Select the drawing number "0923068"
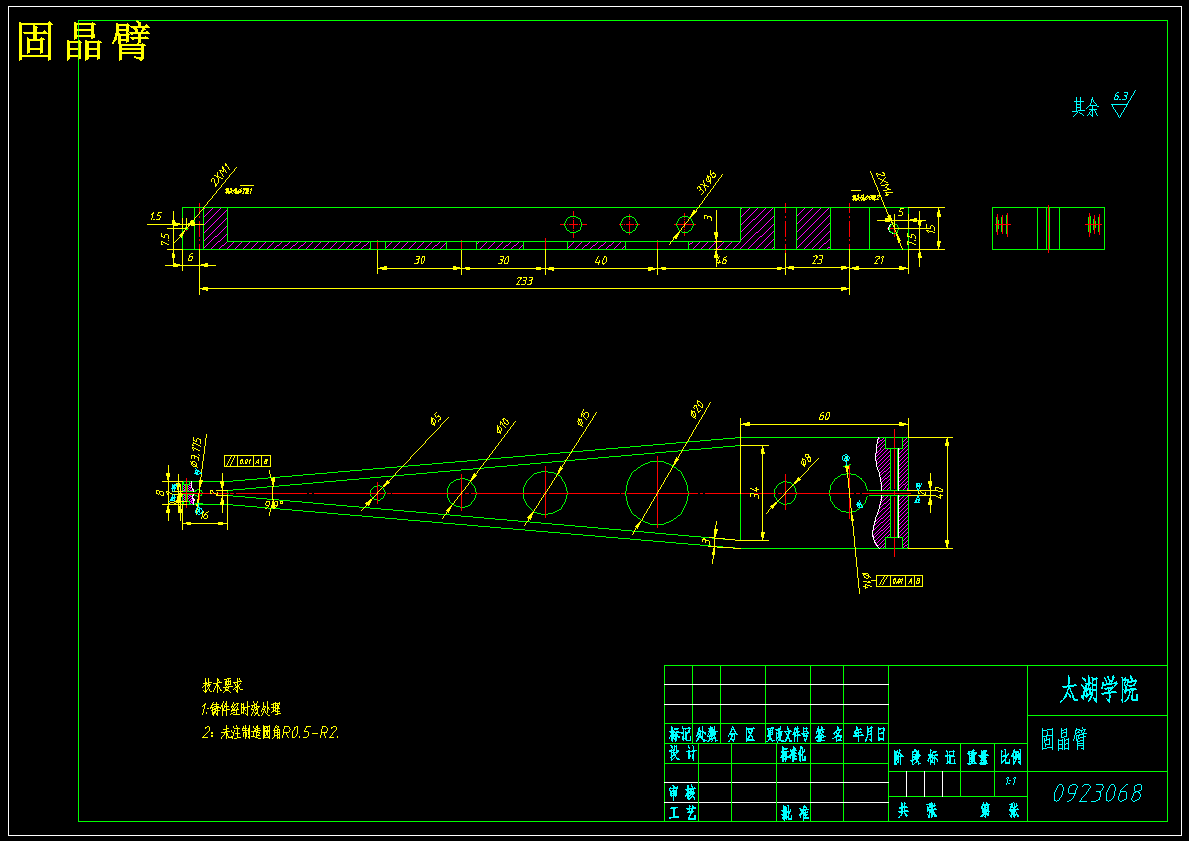Viewport: 1189px width, 841px height. (1097, 793)
